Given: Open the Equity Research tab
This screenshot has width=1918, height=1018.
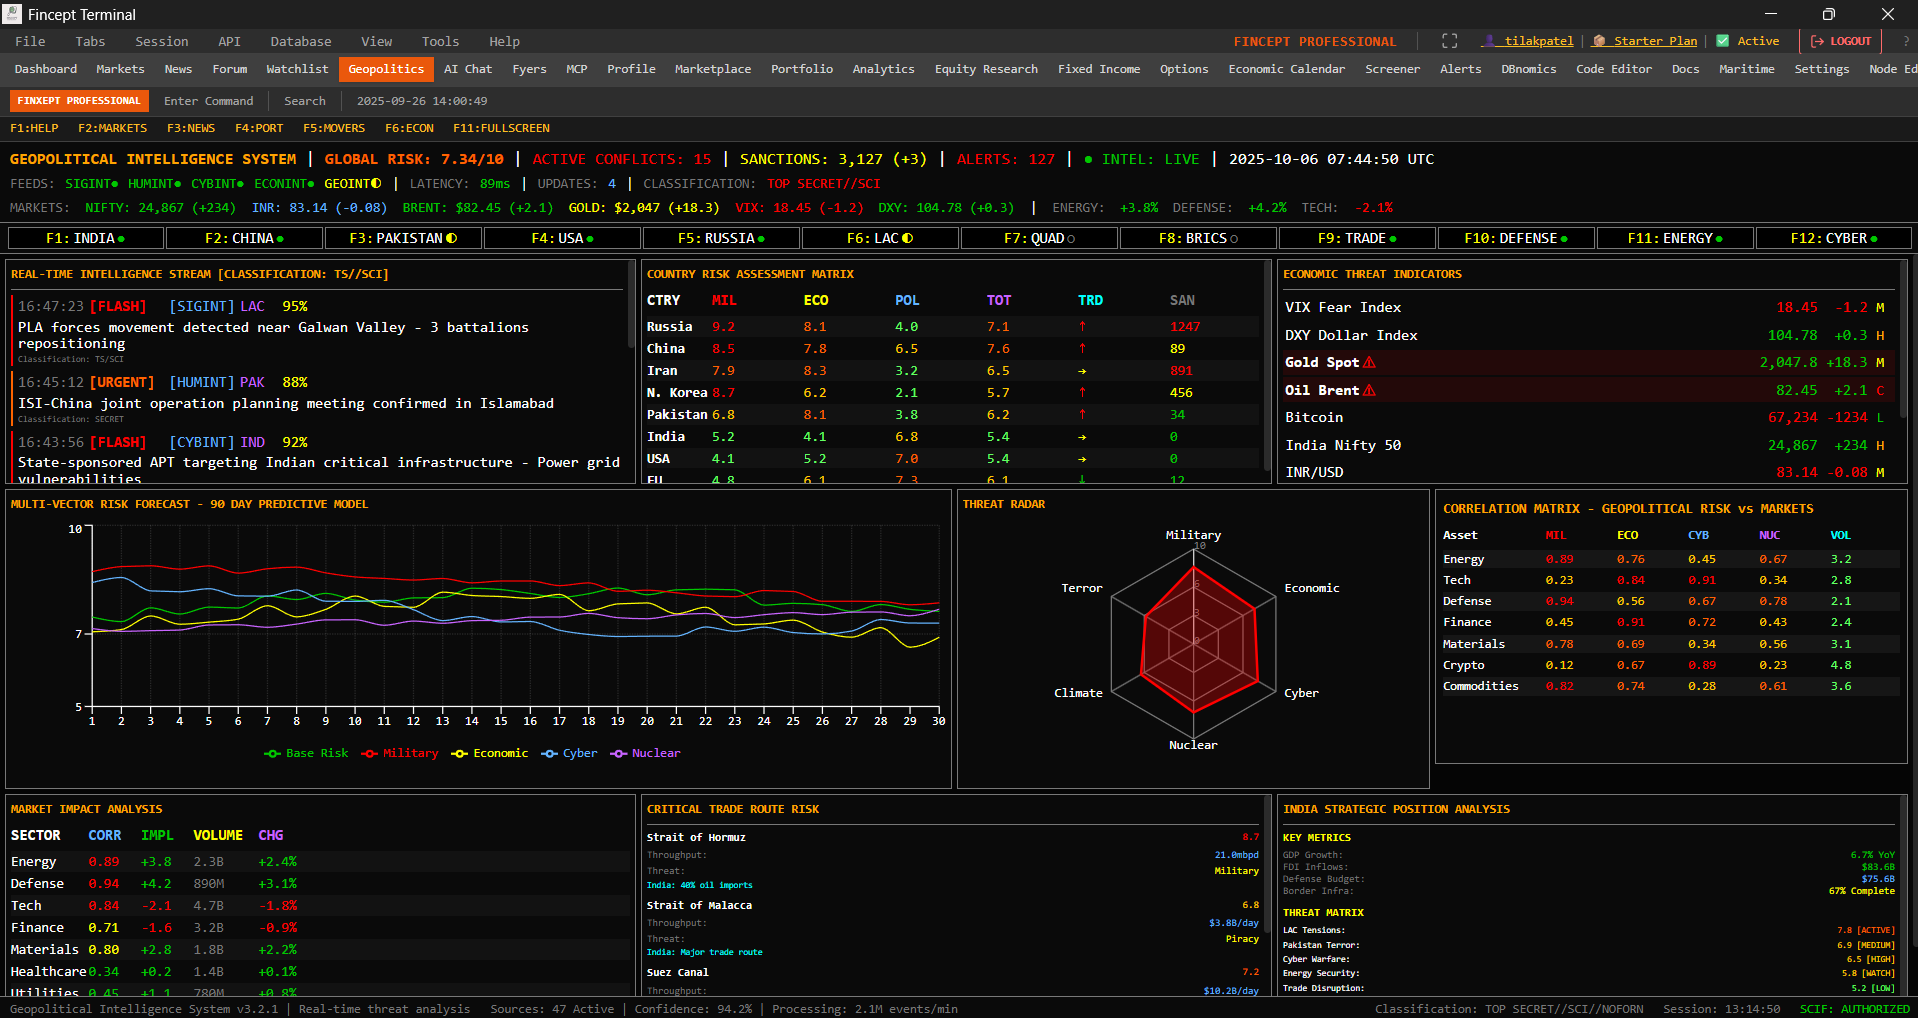Looking at the screenshot, I should [985, 69].
